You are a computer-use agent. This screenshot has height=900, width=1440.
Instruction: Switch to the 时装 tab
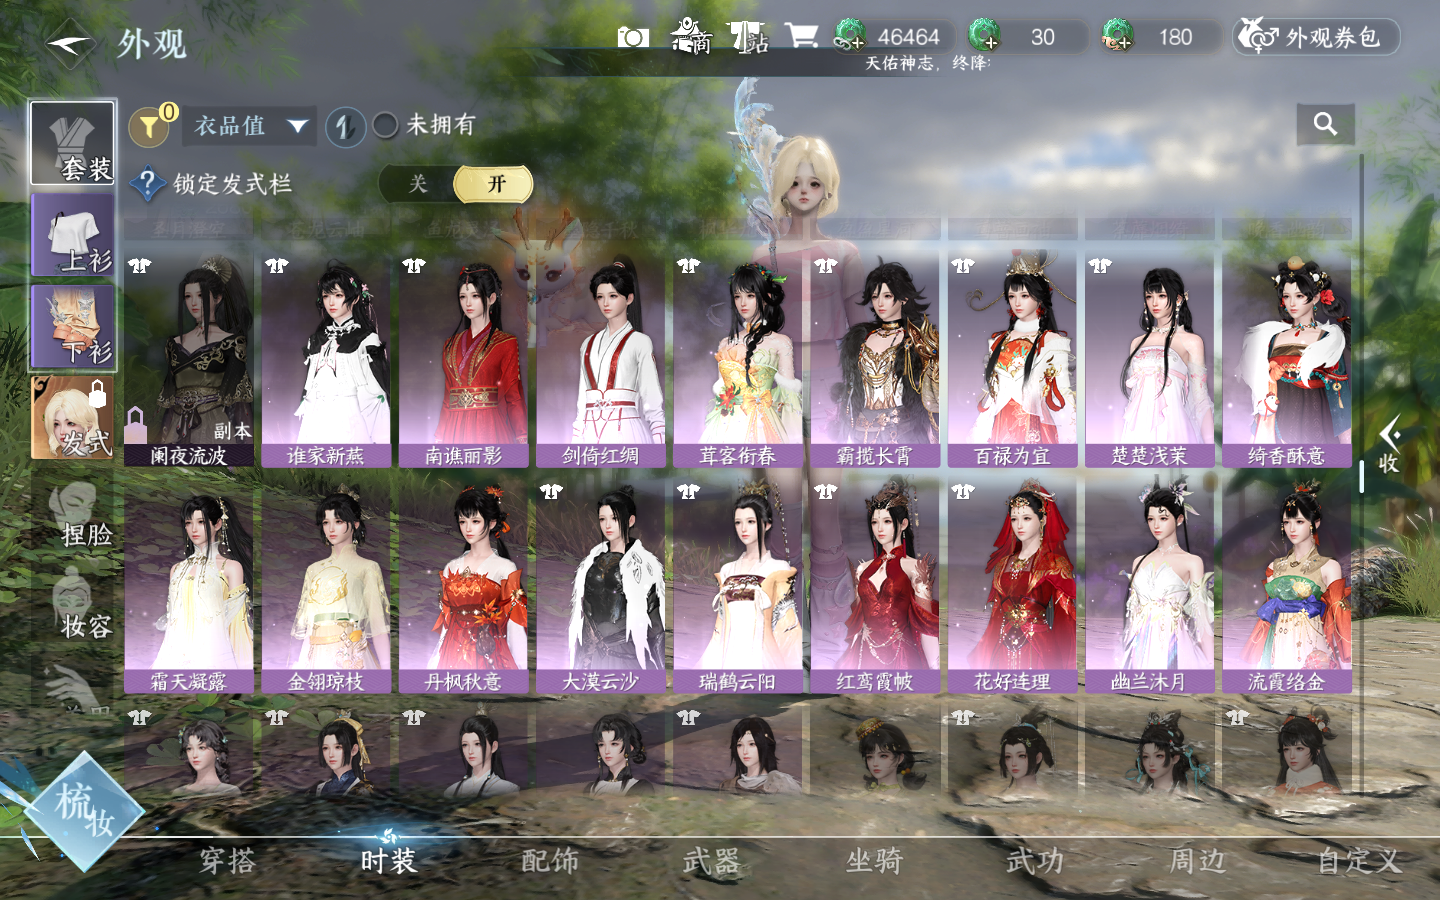pyautogui.click(x=388, y=862)
